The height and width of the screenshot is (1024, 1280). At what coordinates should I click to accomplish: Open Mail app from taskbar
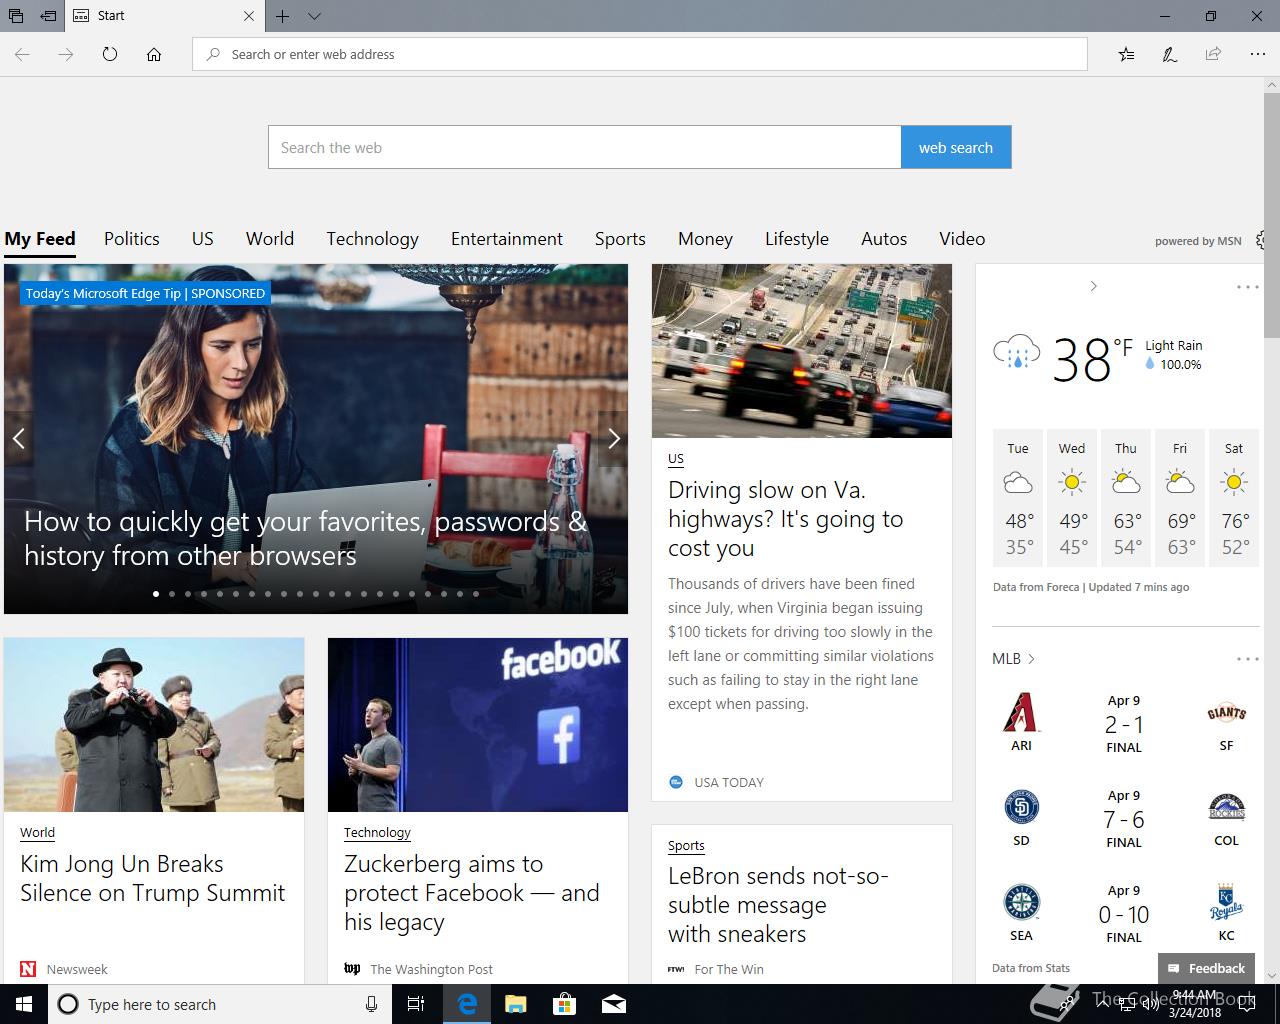click(613, 1004)
